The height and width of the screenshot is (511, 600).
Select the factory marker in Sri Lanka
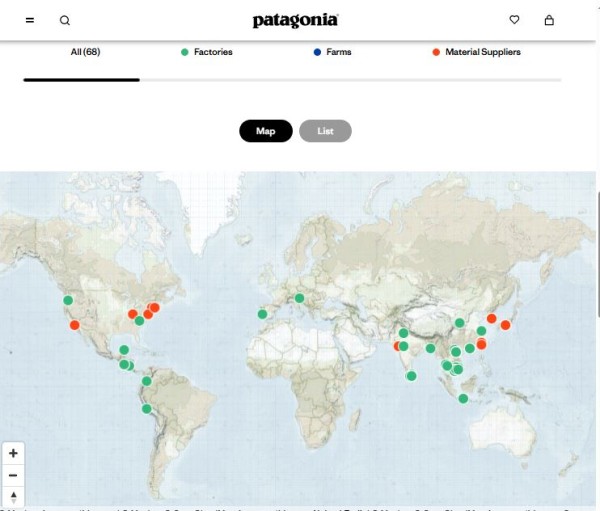411,376
